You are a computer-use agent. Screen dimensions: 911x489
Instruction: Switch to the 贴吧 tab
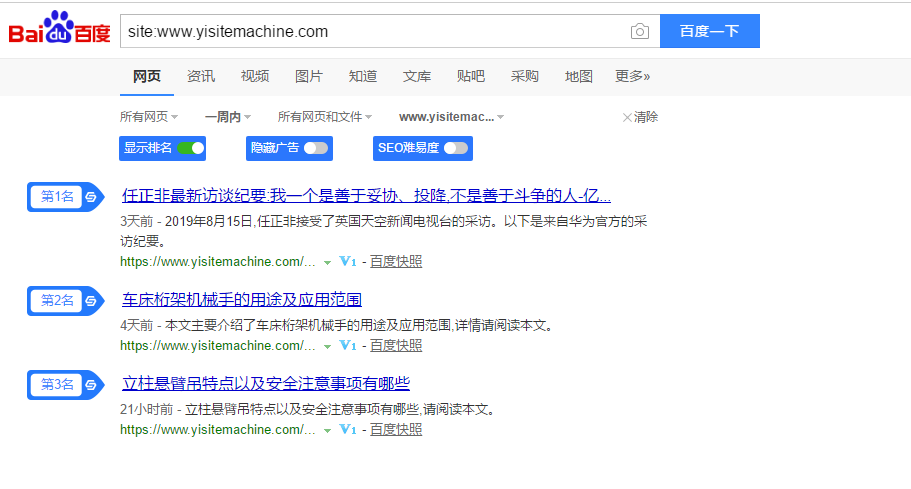[471, 76]
